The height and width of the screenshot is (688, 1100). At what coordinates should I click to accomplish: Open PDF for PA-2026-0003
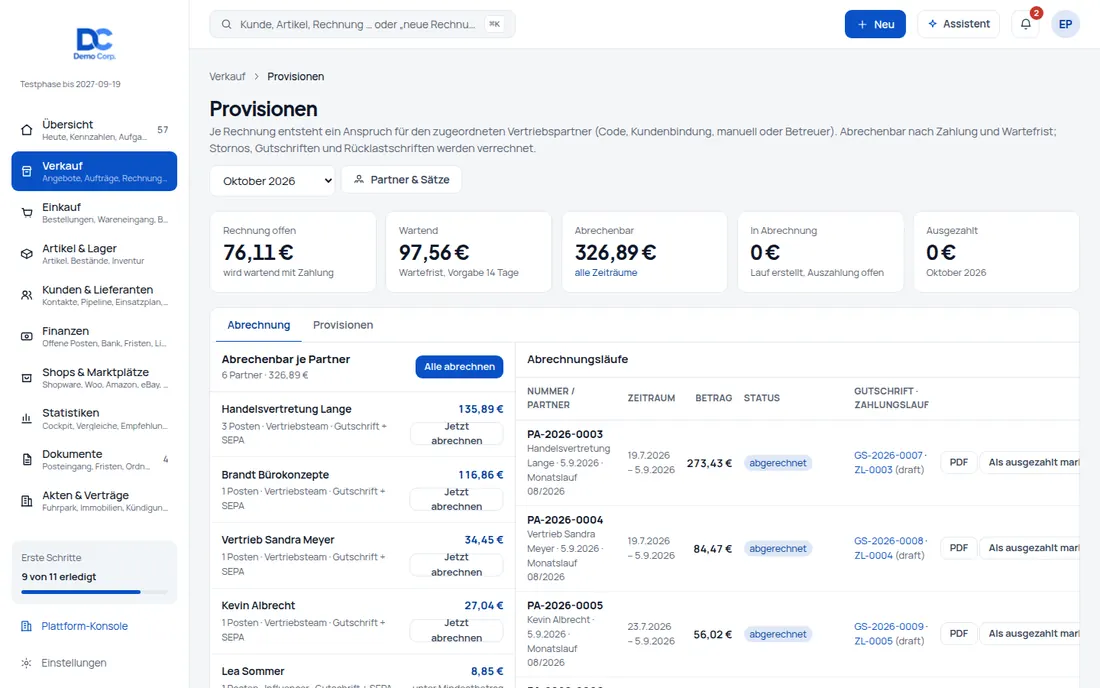tap(958, 462)
